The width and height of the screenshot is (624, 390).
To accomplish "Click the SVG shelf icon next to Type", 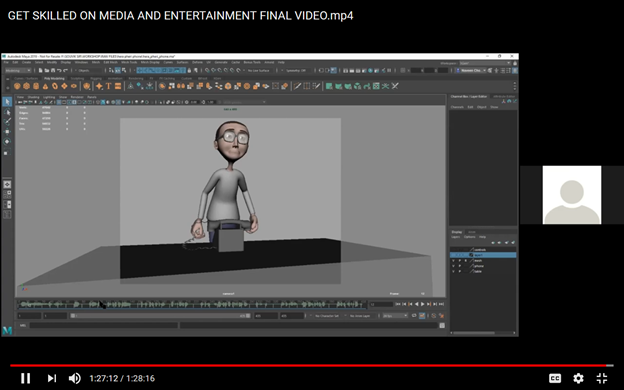I will tap(118, 86).
